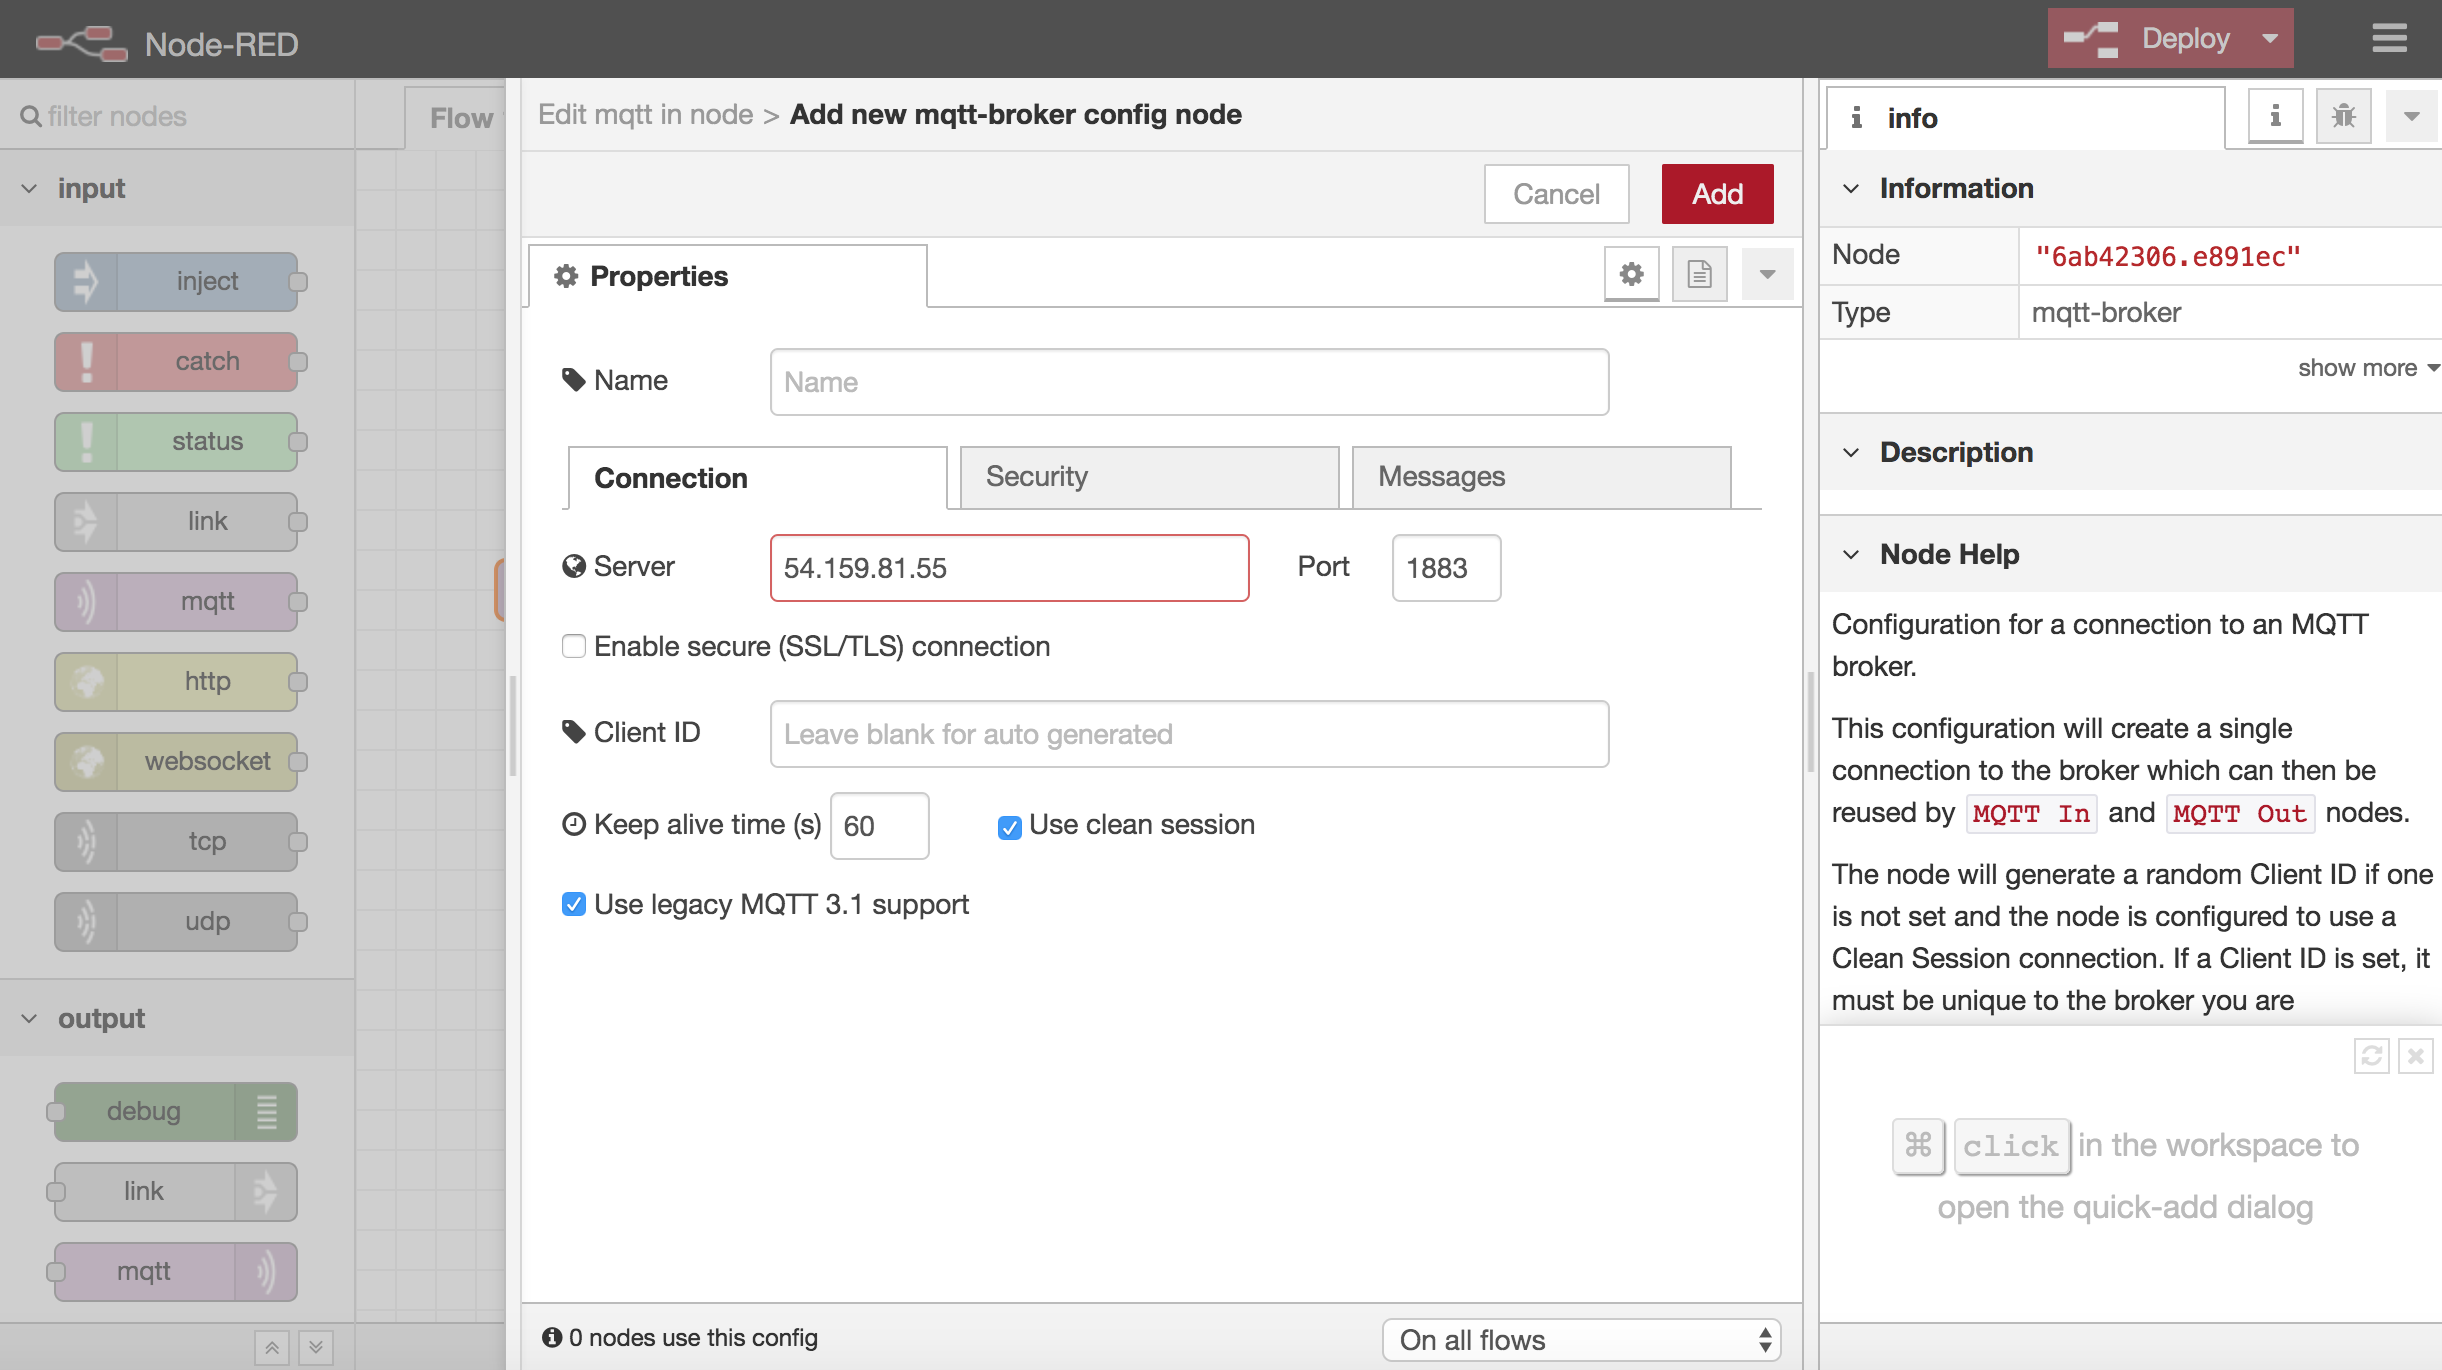Refresh the tip in the sidebar
The width and height of the screenshot is (2442, 1370).
click(x=2371, y=1056)
